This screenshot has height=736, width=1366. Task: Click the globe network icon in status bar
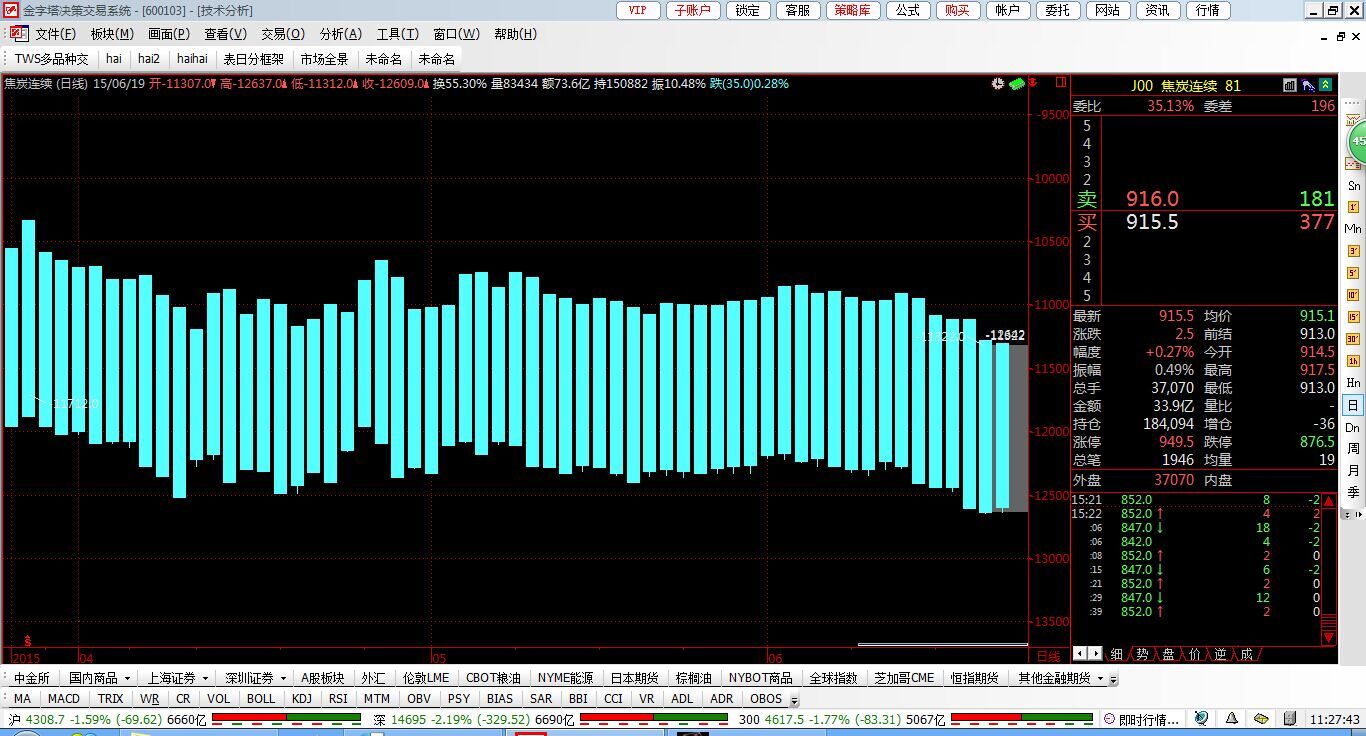point(1201,719)
